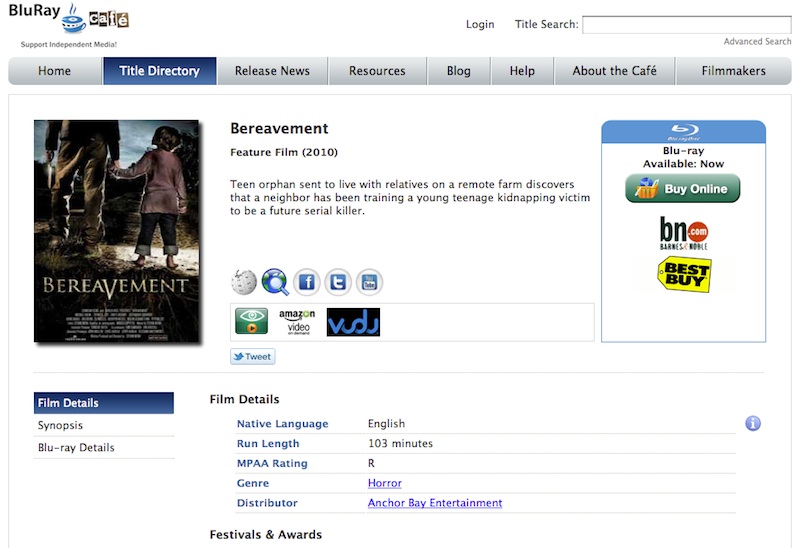Open the film's Facebook page icon

pos(307,283)
